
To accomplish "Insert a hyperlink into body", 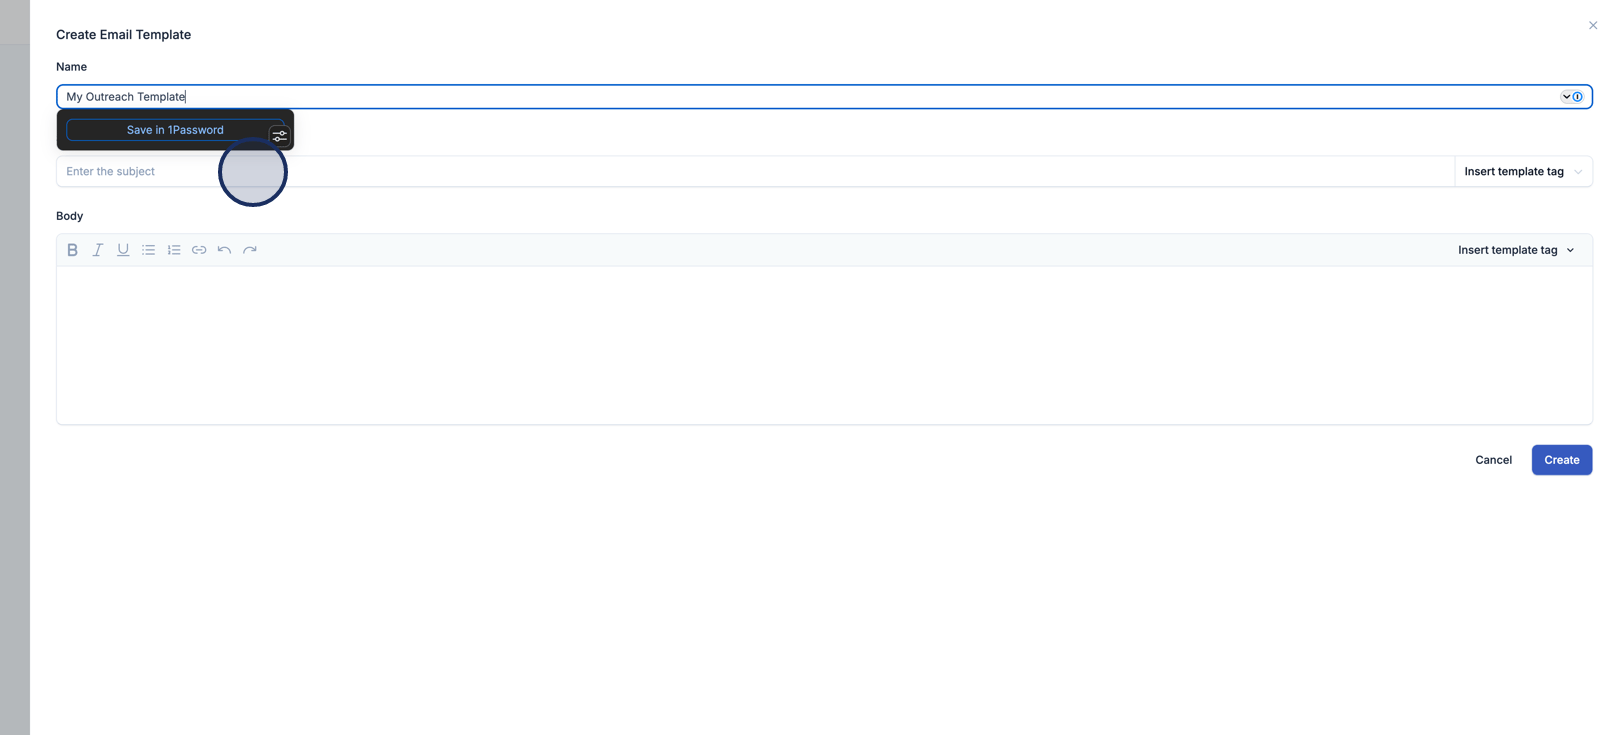I will click(199, 250).
